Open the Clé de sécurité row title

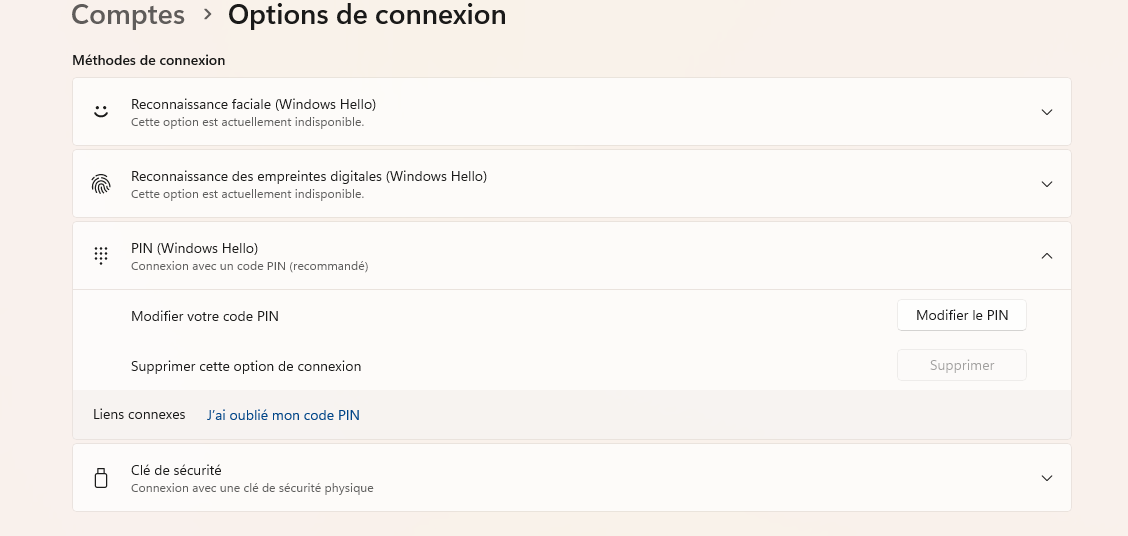click(x=176, y=470)
